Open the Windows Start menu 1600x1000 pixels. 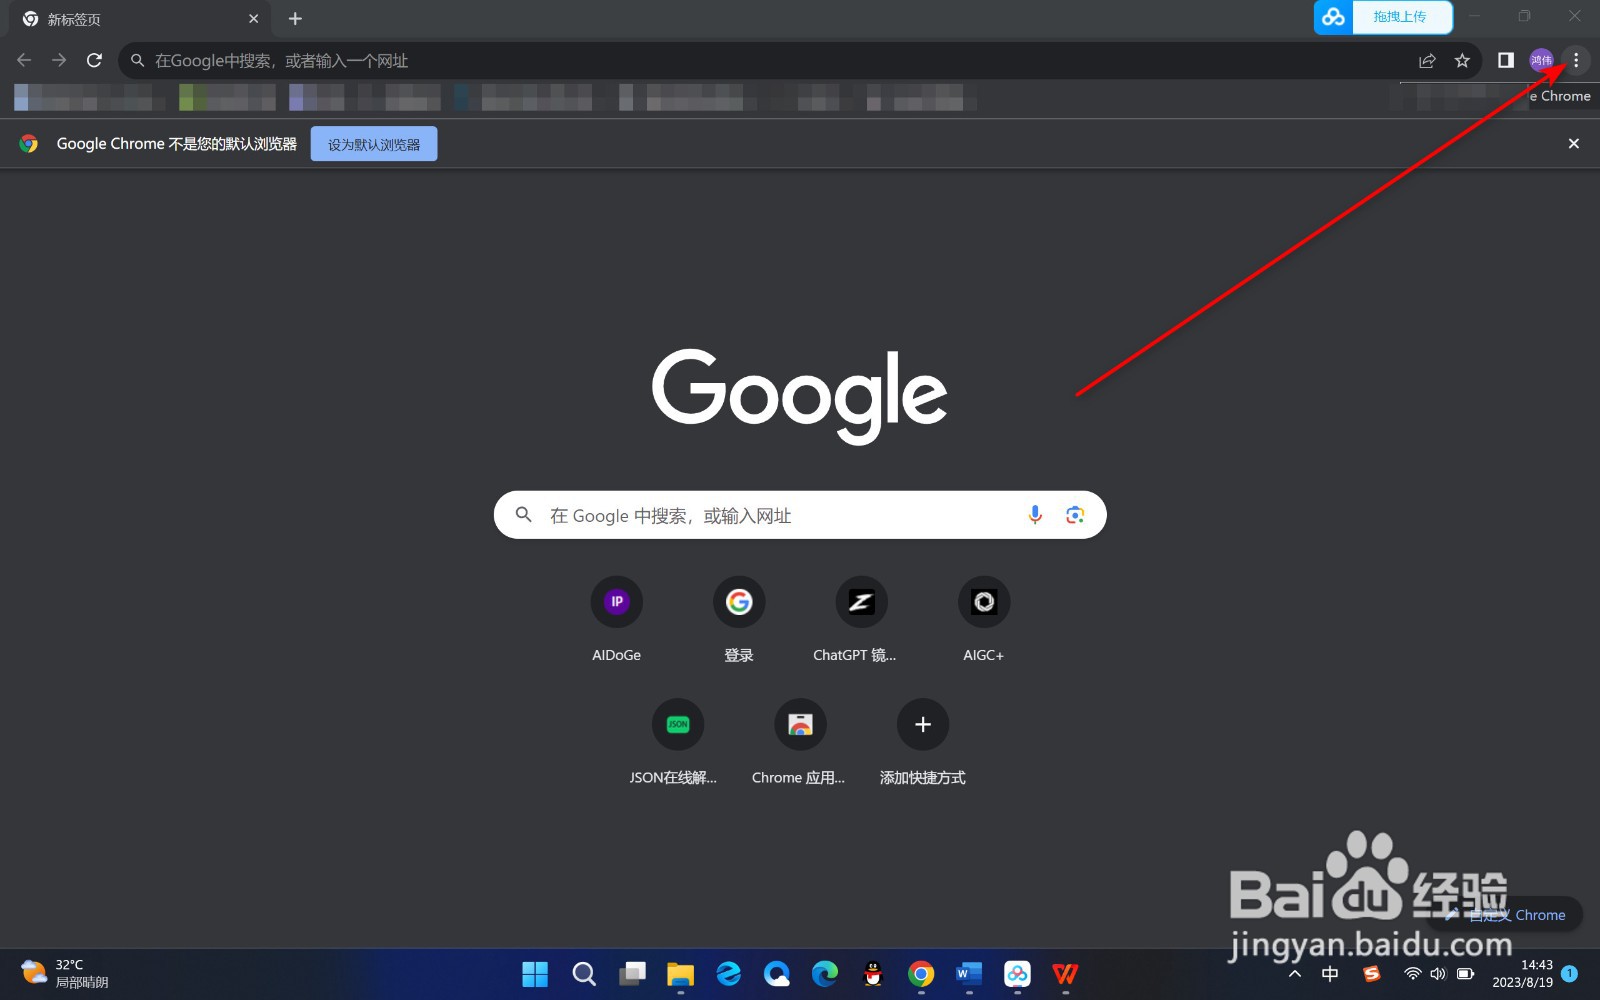[535, 974]
